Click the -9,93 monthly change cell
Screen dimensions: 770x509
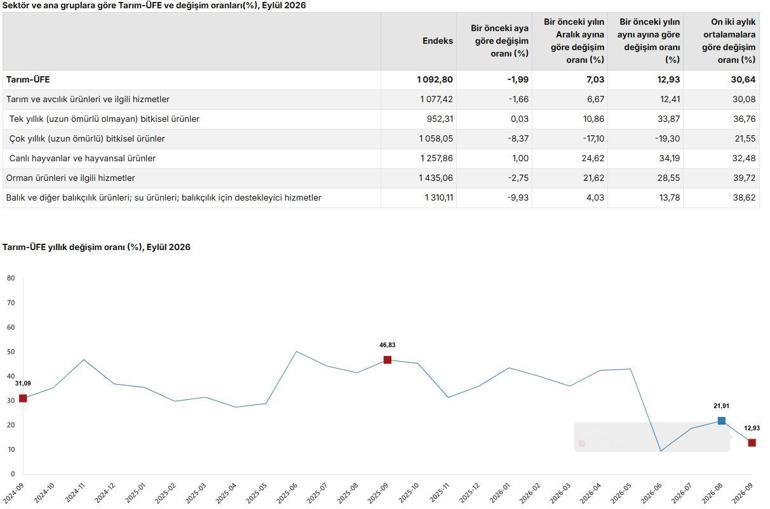tap(518, 198)
